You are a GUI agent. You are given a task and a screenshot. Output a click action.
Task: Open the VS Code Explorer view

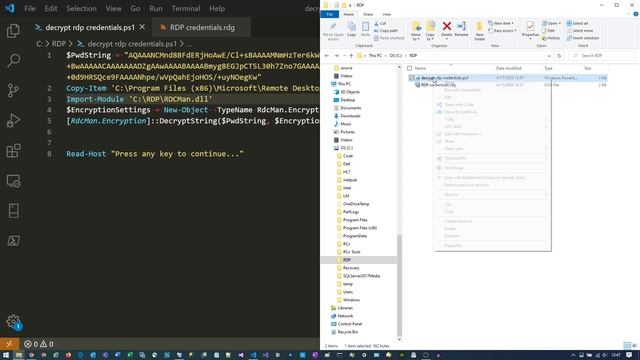point(13,31)
